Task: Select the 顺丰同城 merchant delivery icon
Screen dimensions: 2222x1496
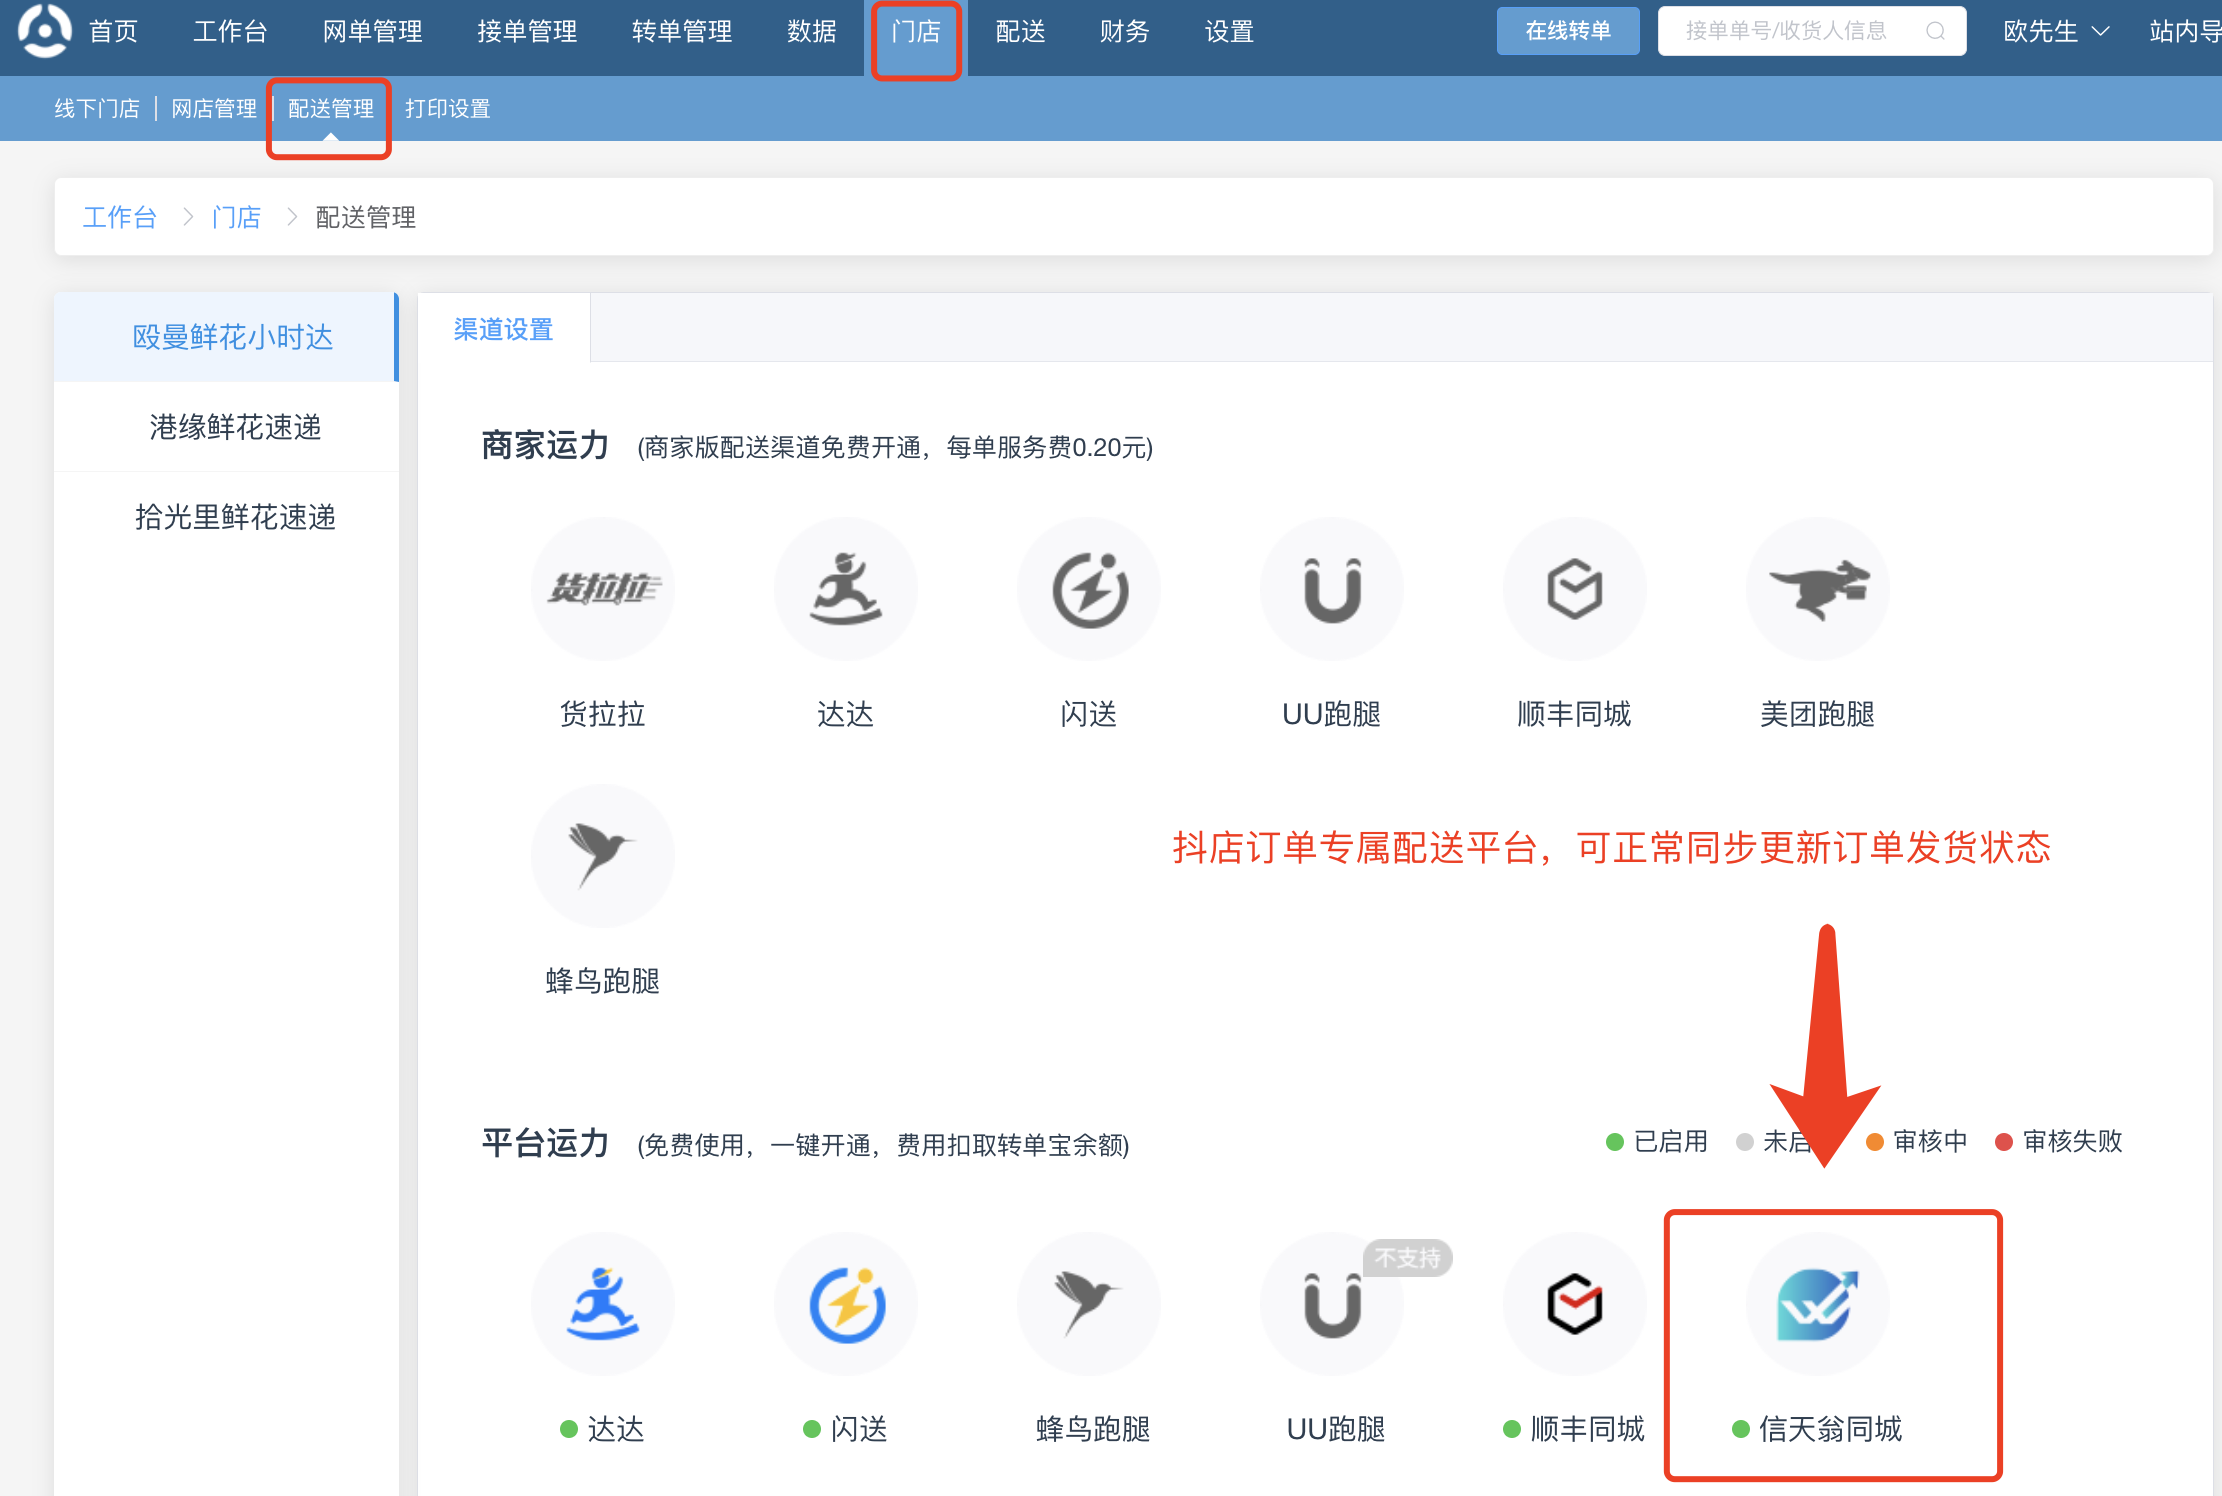Action: [1575, 589]
